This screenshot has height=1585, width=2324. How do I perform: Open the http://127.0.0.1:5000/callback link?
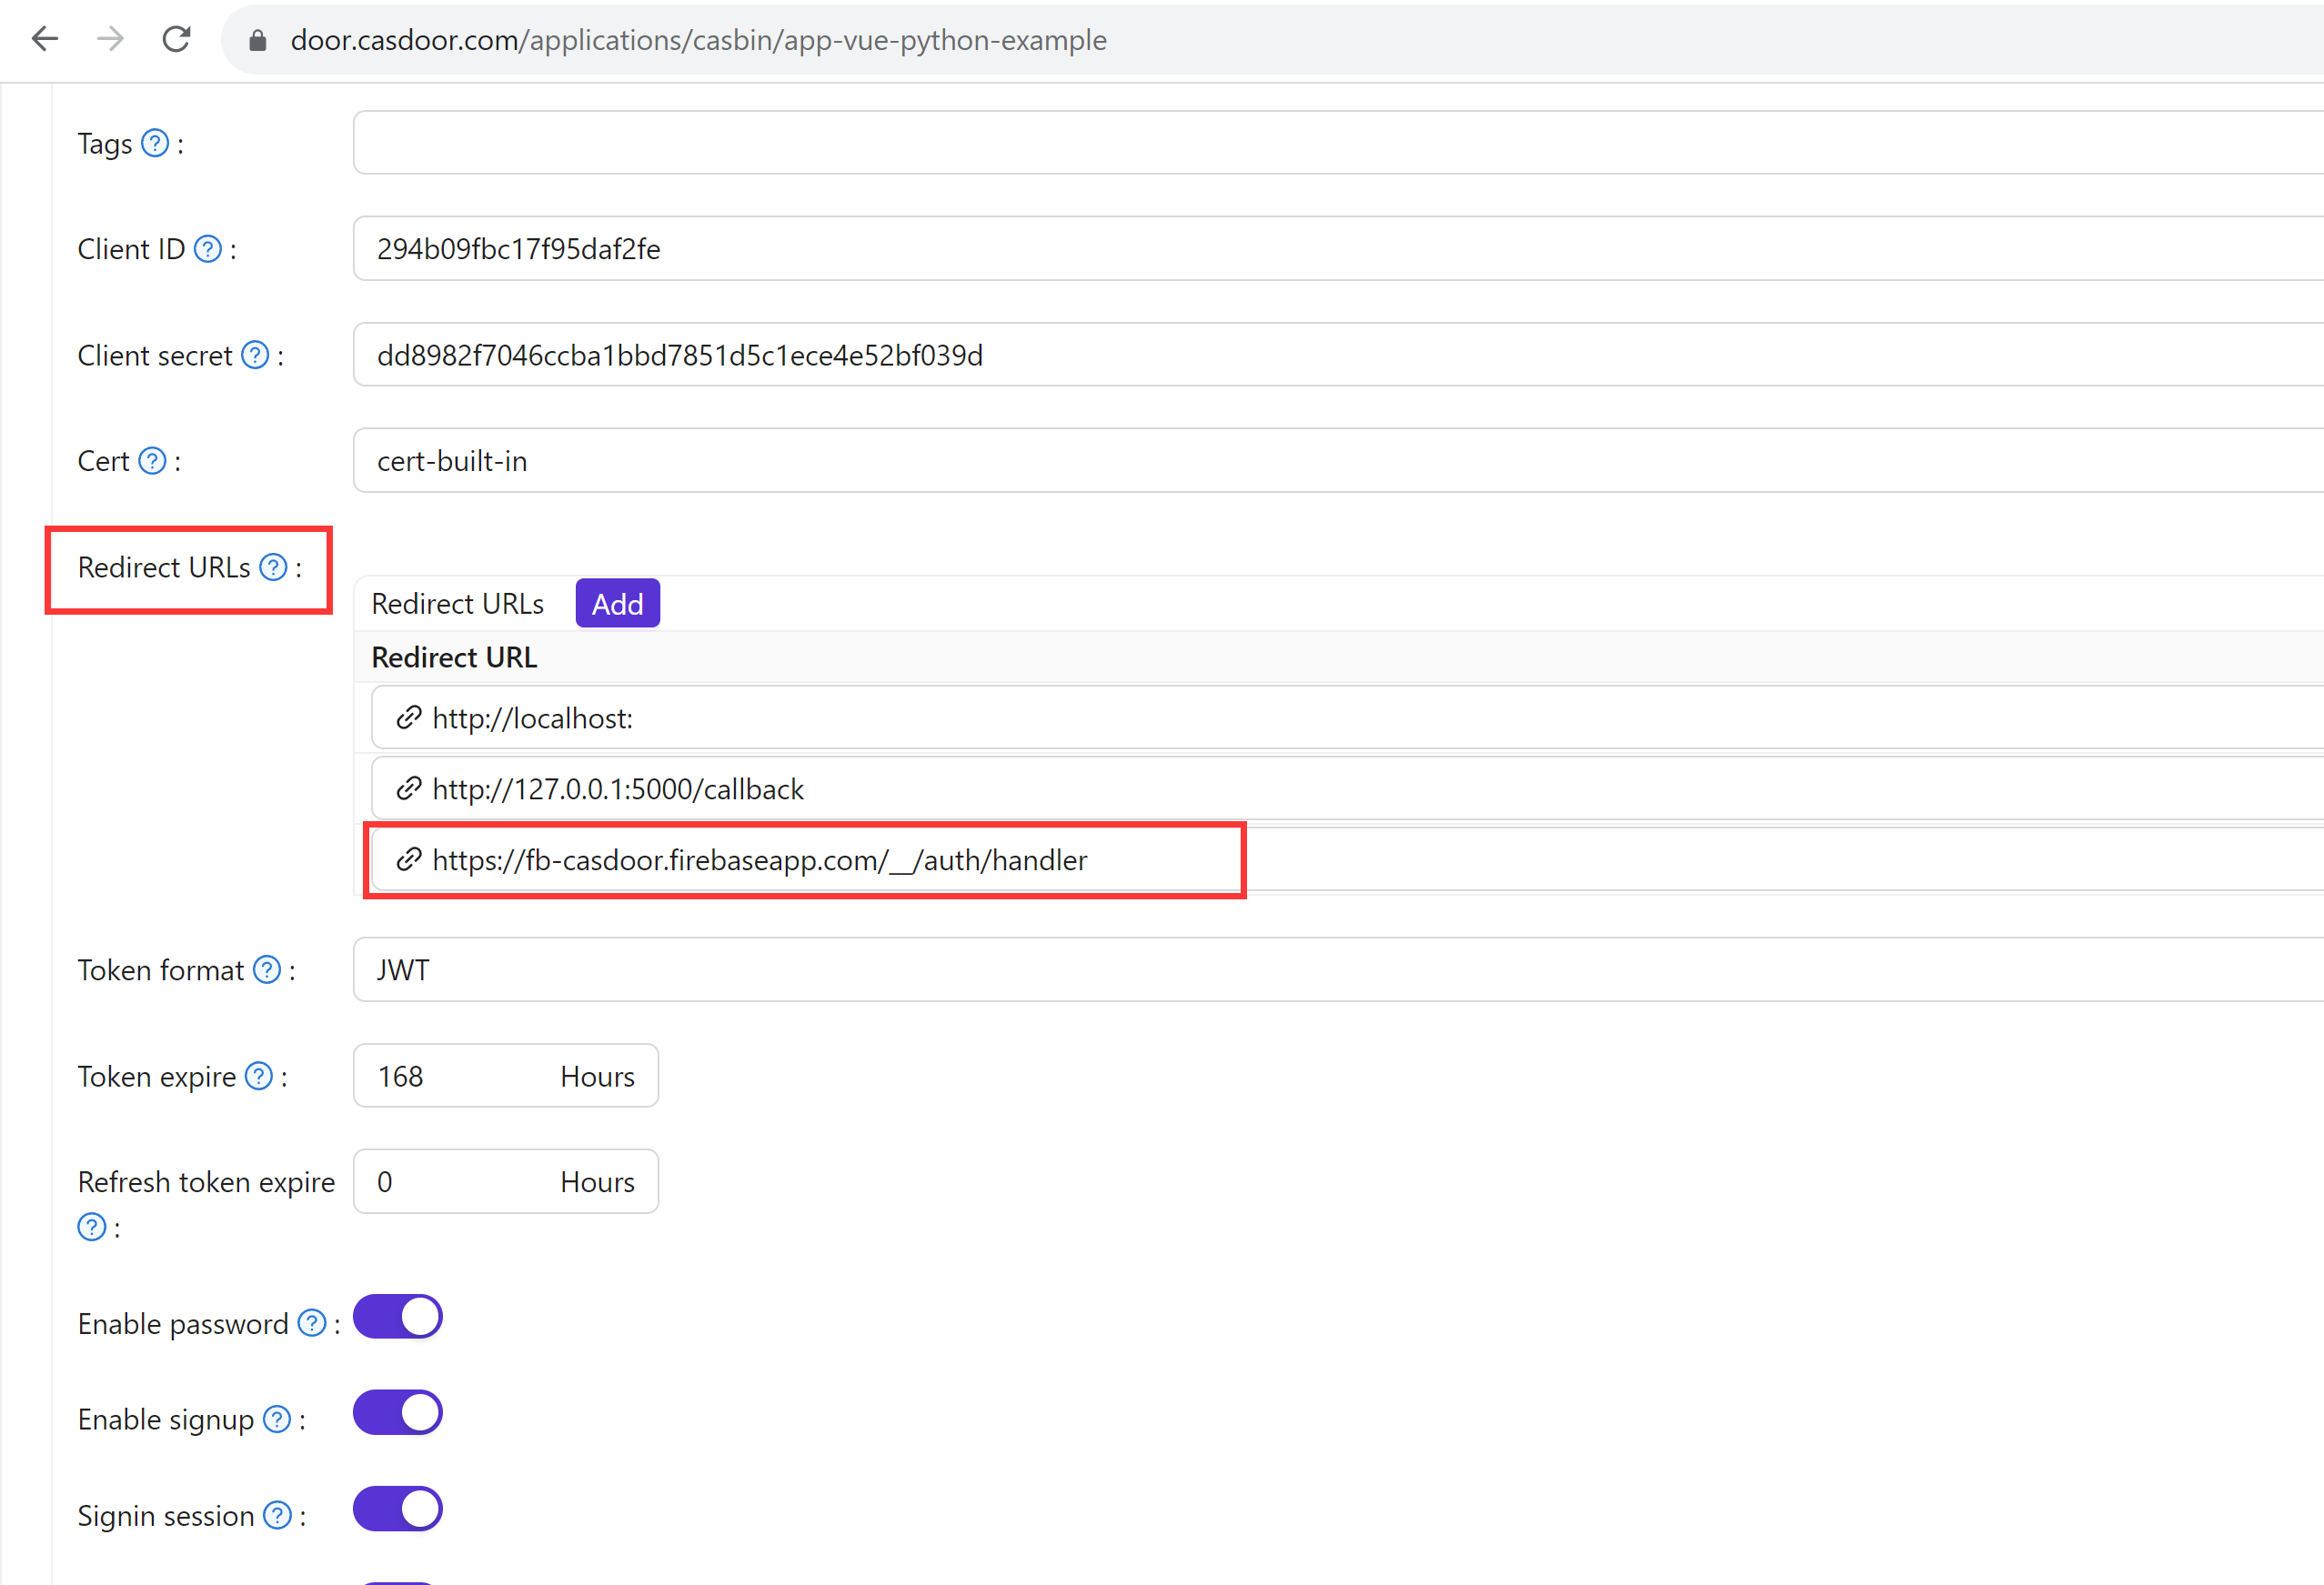point(618,788)
